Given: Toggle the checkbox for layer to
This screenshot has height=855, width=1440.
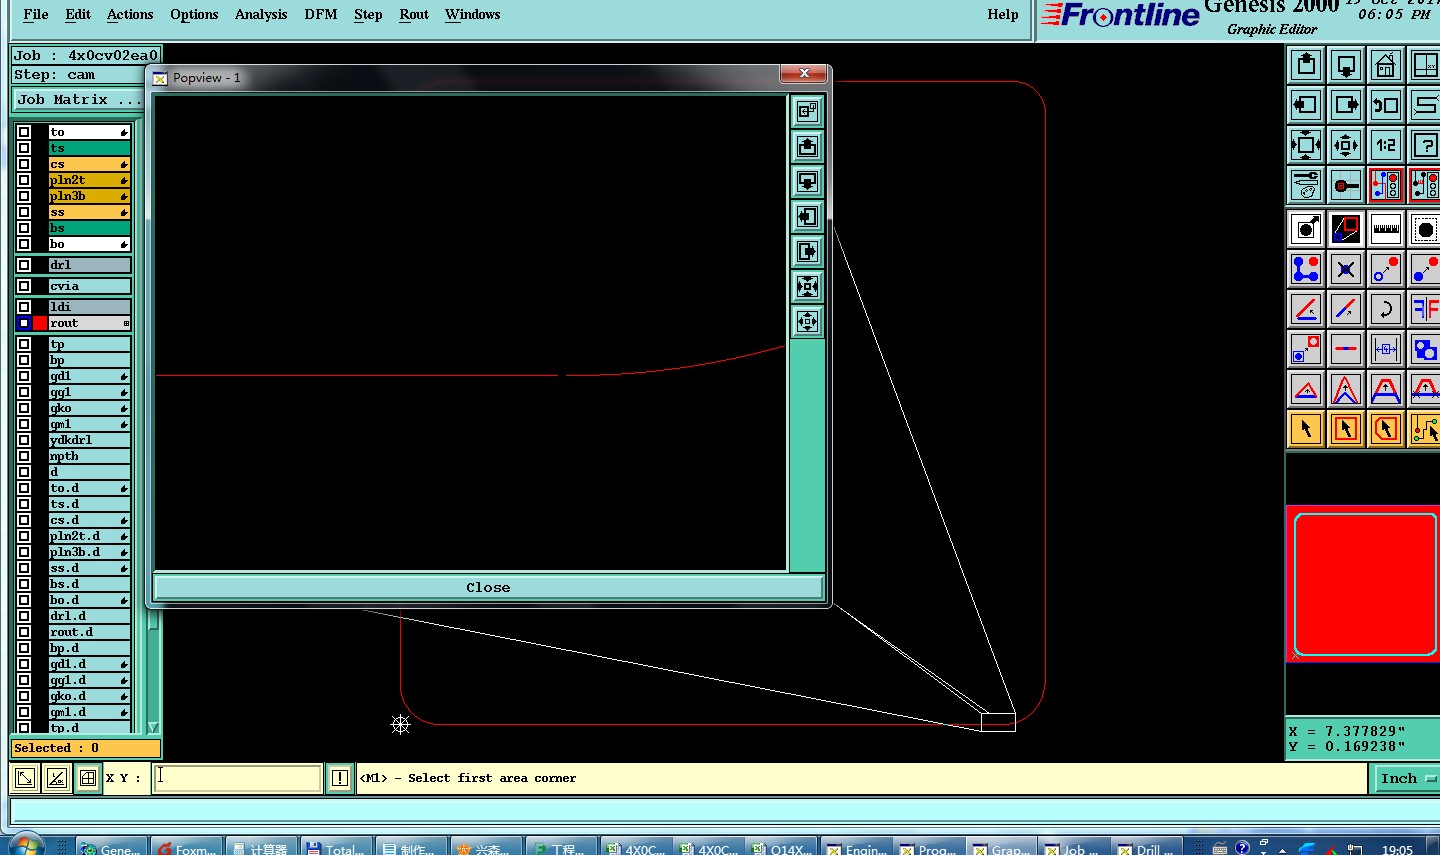Looking at the screenshot, I should pyautogui.click(x=24, y=132).
